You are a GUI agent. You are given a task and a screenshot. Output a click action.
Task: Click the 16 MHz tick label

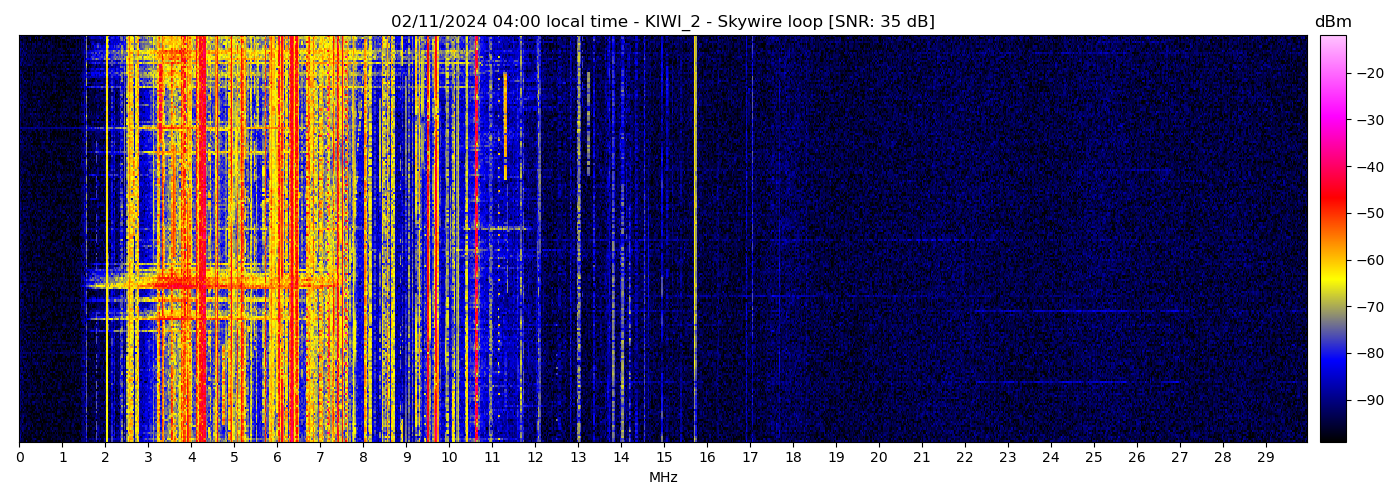[x=707, y=457]
